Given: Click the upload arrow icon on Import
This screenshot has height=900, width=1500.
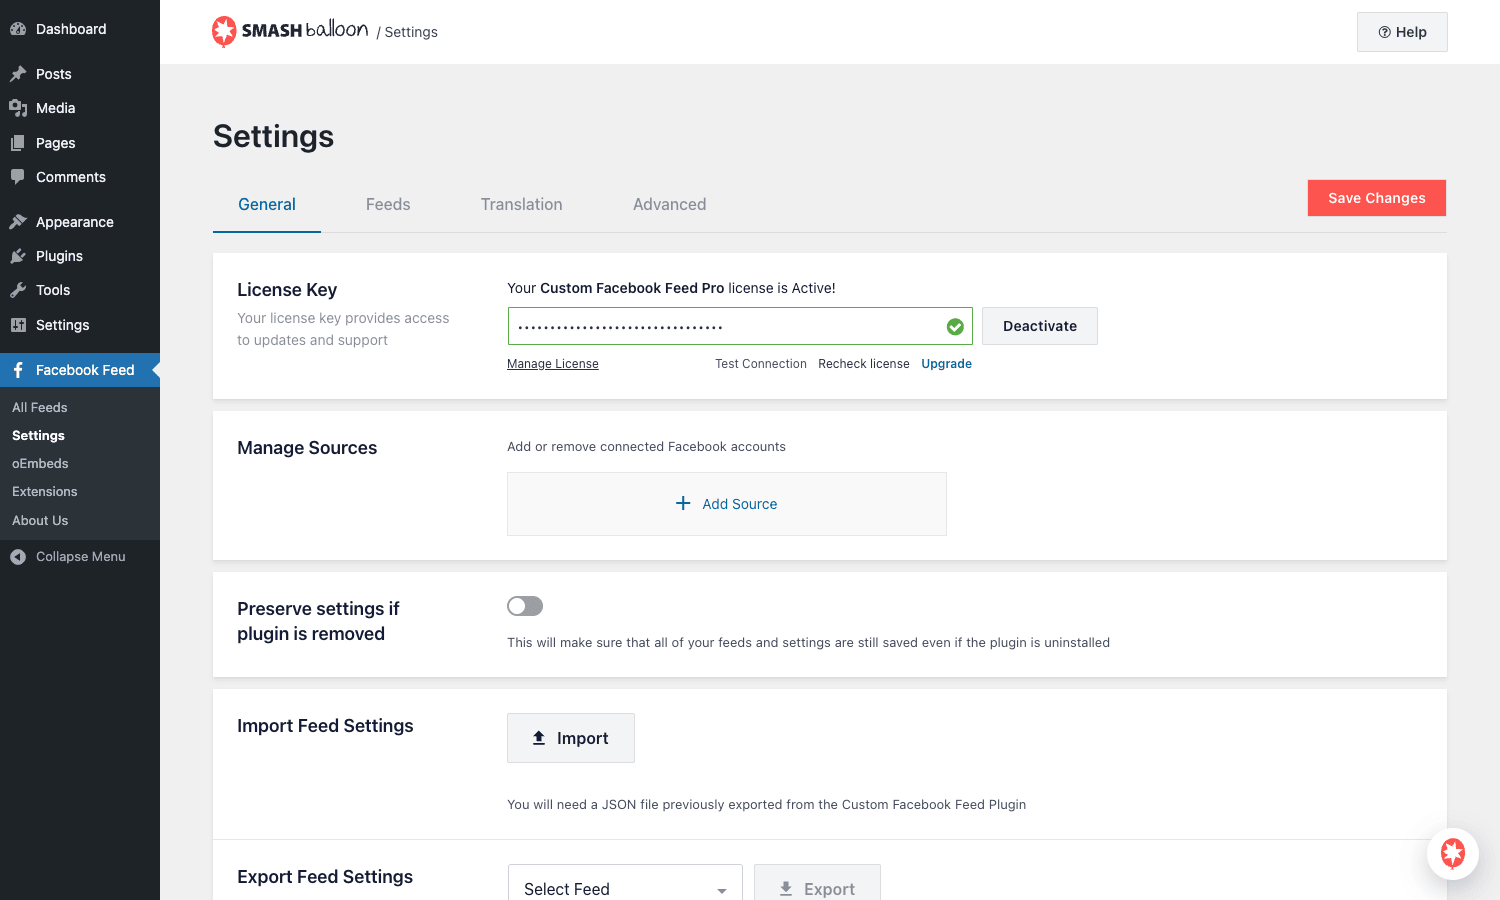Looking at the screenshot, I should coord(539,738).
